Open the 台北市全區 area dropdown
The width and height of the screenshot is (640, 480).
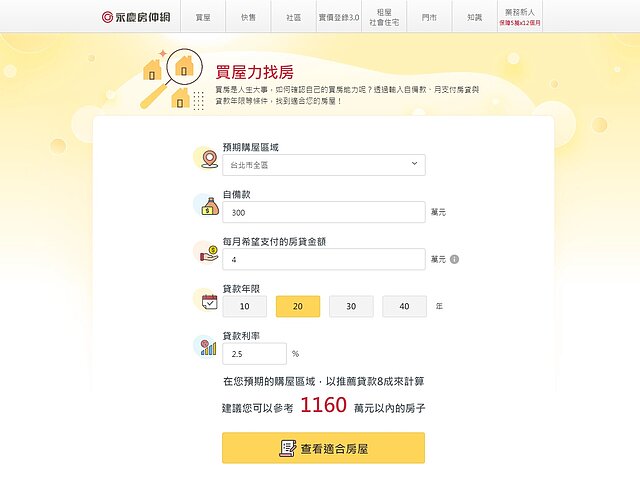[324, 165]
